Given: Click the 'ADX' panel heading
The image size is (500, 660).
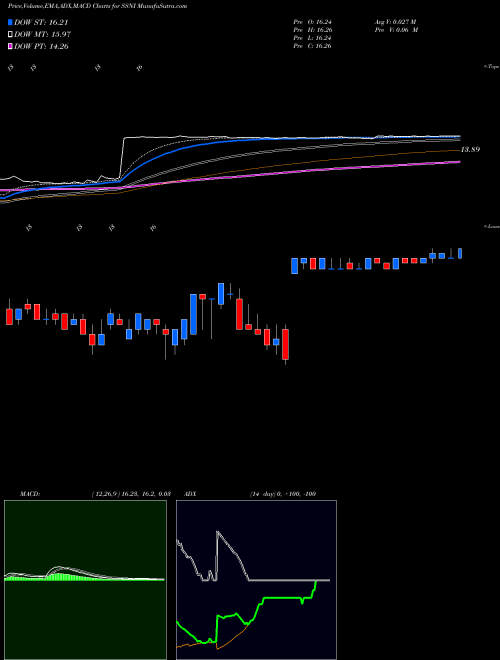Looking at the screenshot, I should pos(190,494).
